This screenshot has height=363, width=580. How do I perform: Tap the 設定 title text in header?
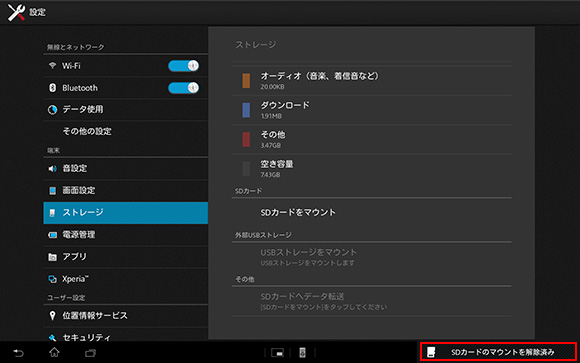pyautogui.click(x=37, y=12)
